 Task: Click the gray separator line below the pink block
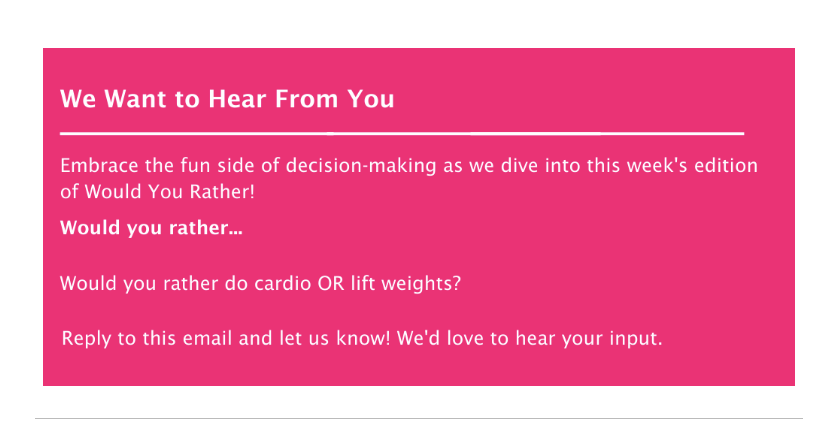(419, 418)
